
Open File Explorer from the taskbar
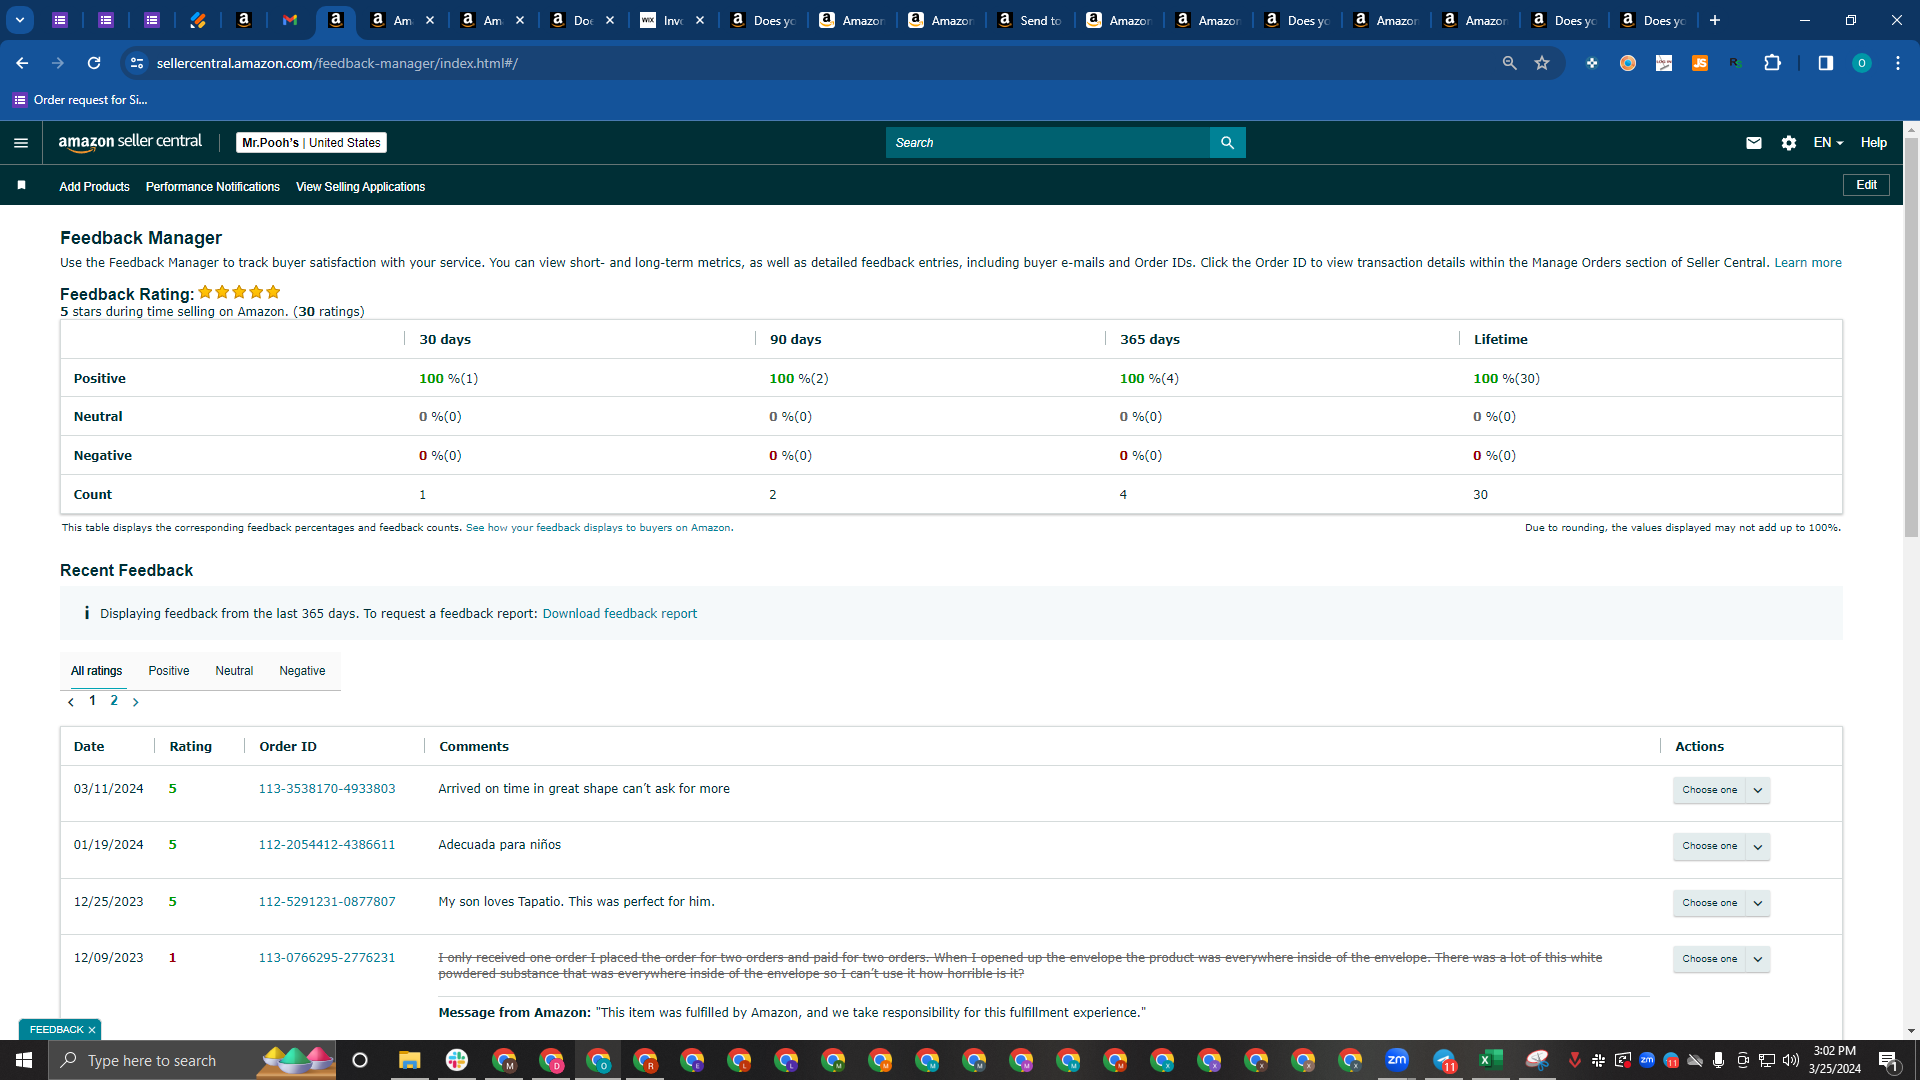coord(409,1060)
